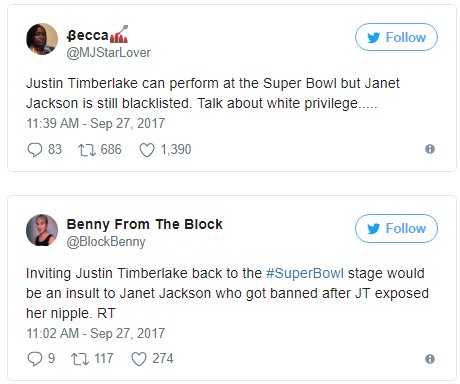Click Becca's profile picture
This screenshot has height=384, width=460.
pyautogui.click(x=42, y=39)
